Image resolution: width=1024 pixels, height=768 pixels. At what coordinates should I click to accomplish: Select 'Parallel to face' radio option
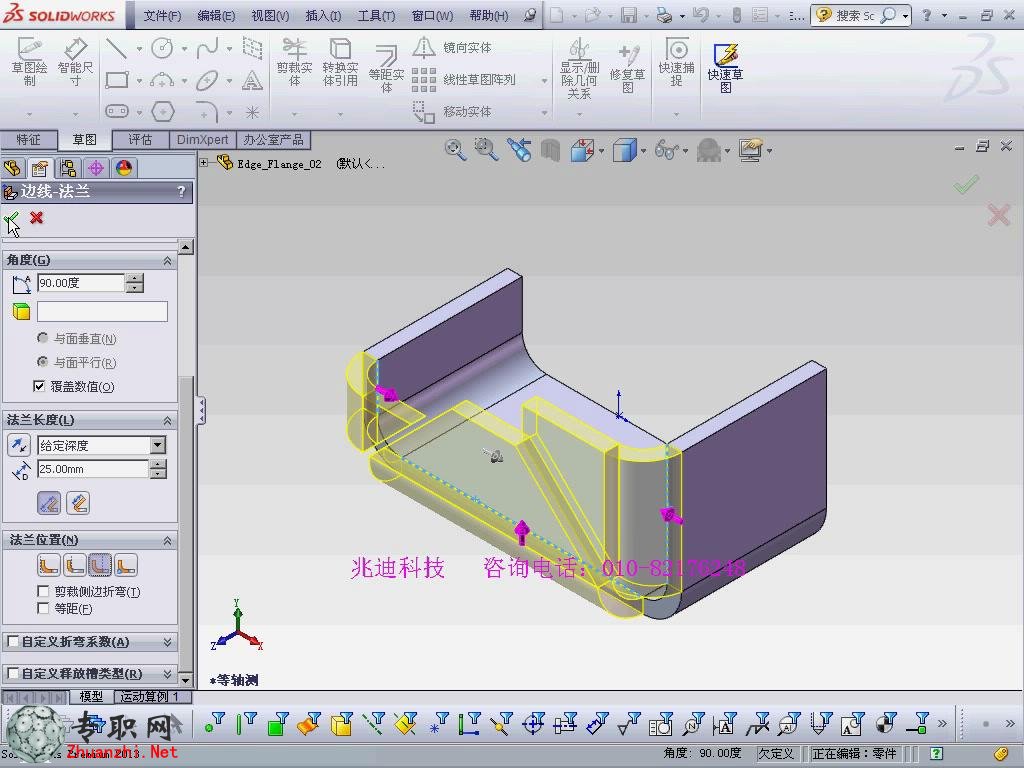43,362
